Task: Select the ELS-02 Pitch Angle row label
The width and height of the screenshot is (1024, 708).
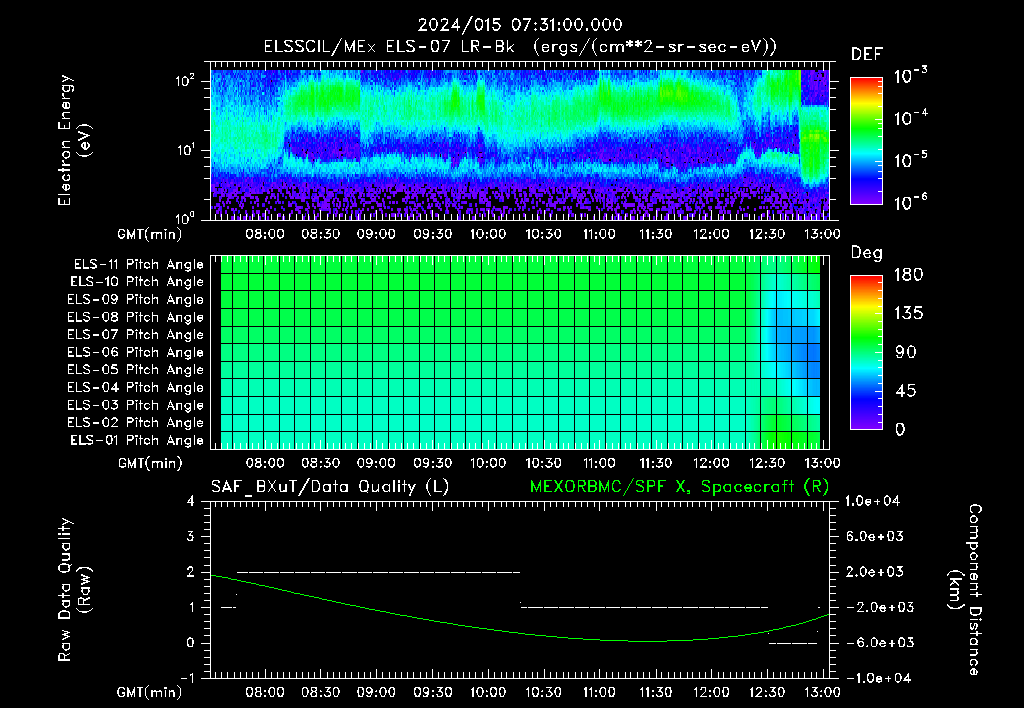Action: point(135,423)
